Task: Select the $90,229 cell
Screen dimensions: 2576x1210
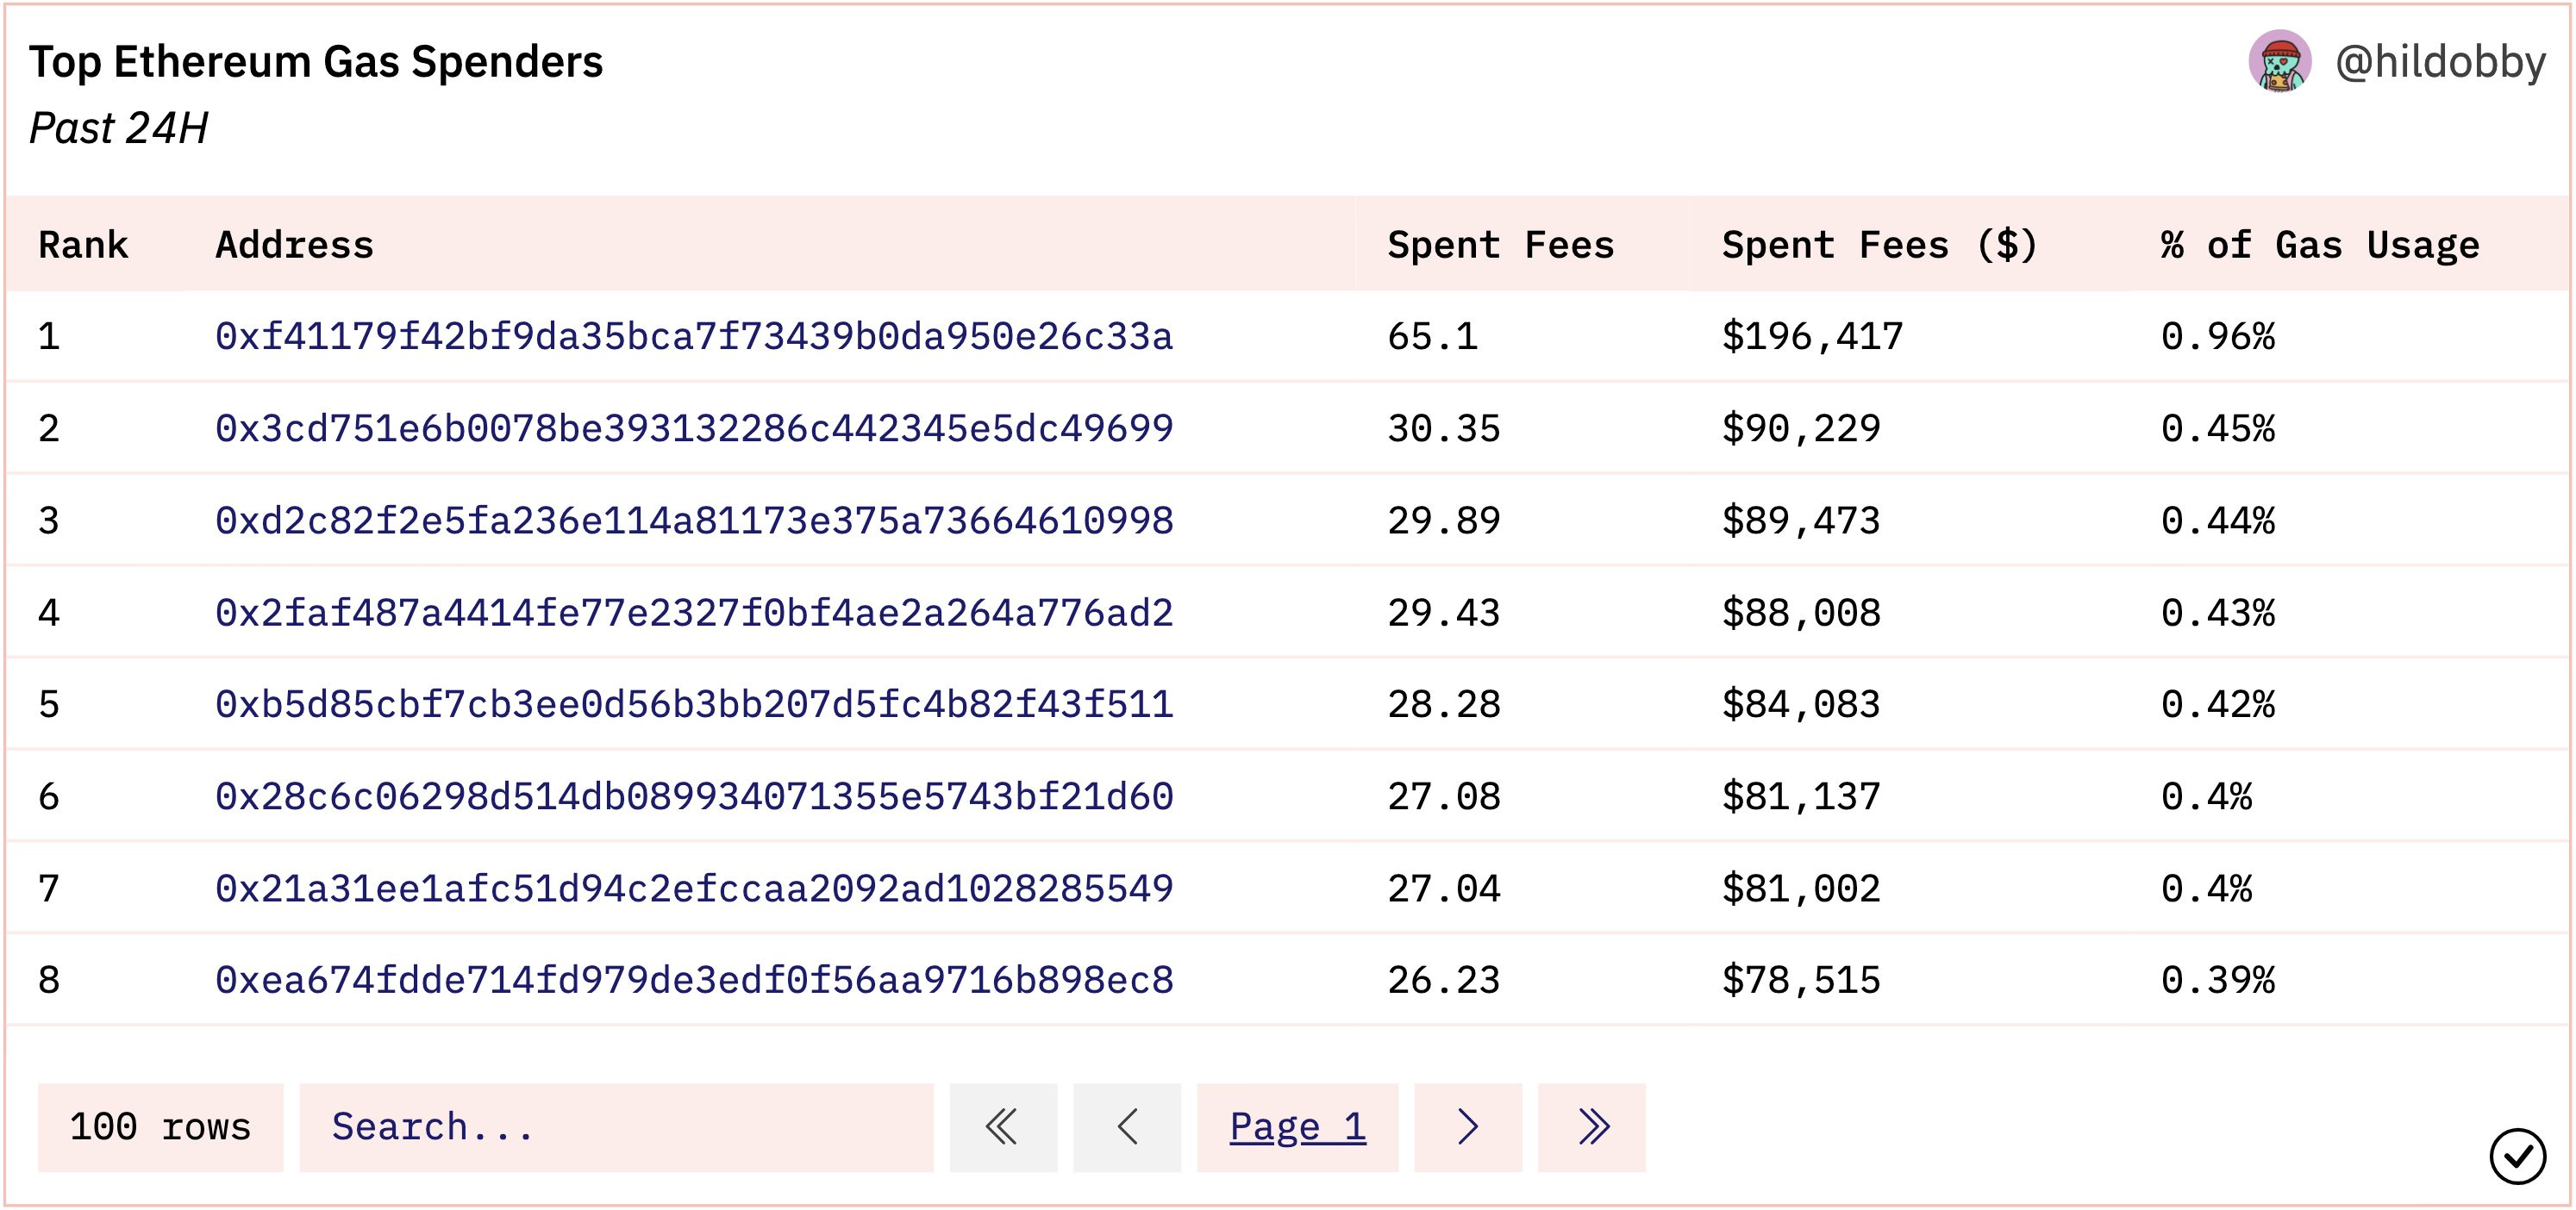Action: 1801,428
